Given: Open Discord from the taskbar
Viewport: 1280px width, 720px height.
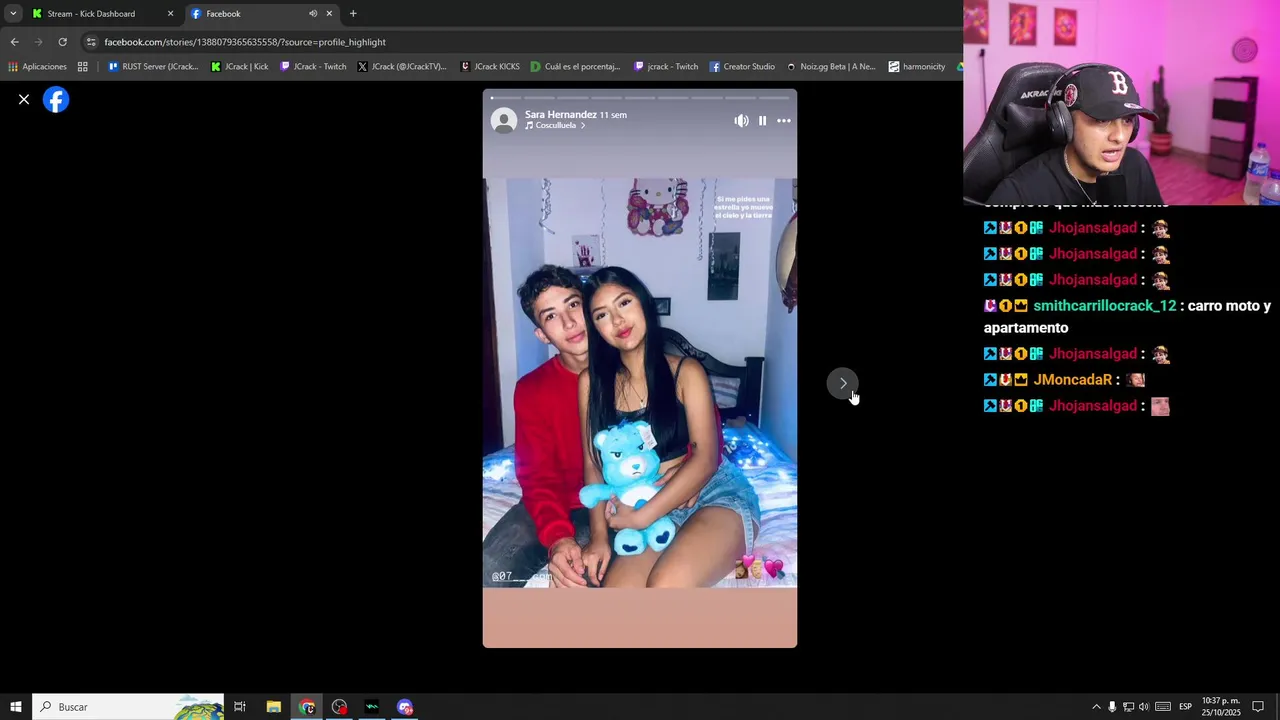Looking at the screenshot, I should (x=405, y=707).
